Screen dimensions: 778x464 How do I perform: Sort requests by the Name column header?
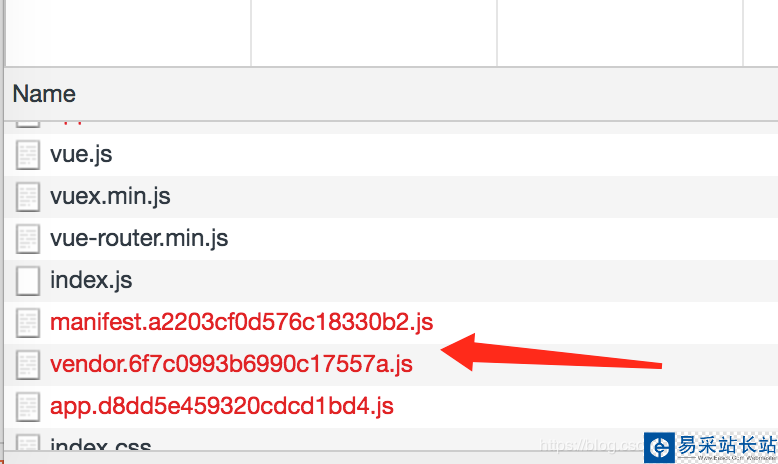(x=44, y=94)
